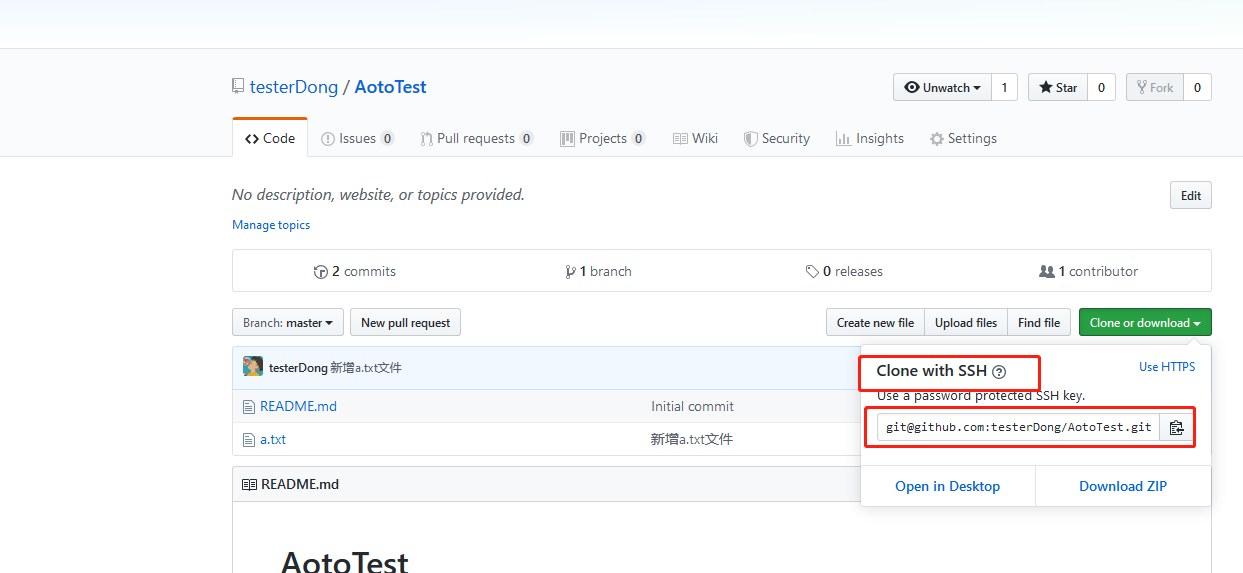
Task: Click the stargazers count 0
Action: tap(1101, 87)
